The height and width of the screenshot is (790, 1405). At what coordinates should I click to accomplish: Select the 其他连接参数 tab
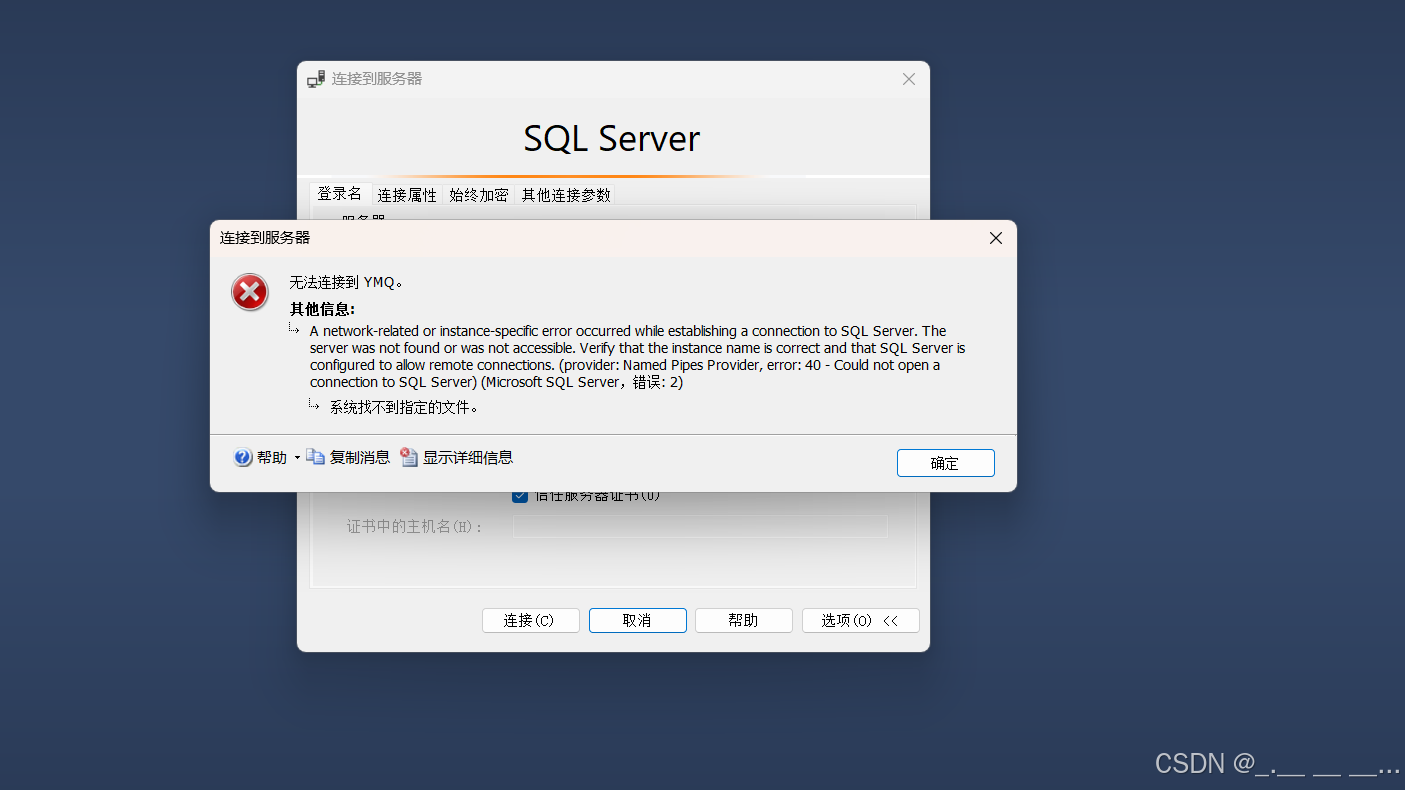pos(566,194)
